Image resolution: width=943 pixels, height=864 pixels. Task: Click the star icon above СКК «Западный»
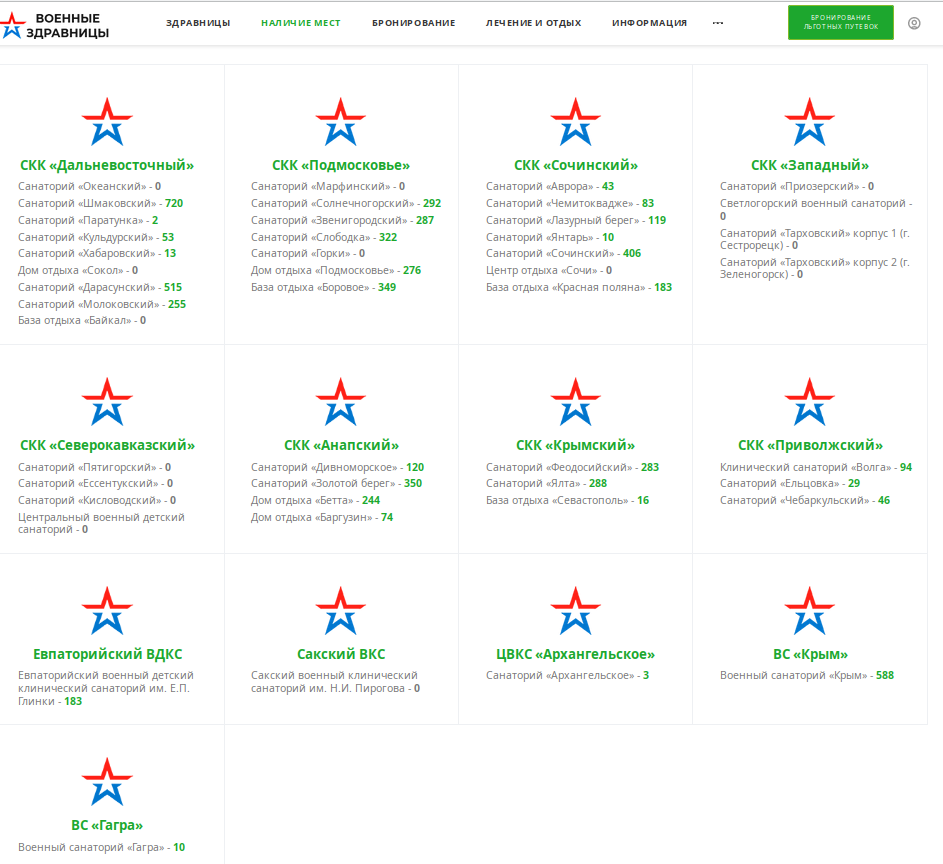(x=810, y=122)
